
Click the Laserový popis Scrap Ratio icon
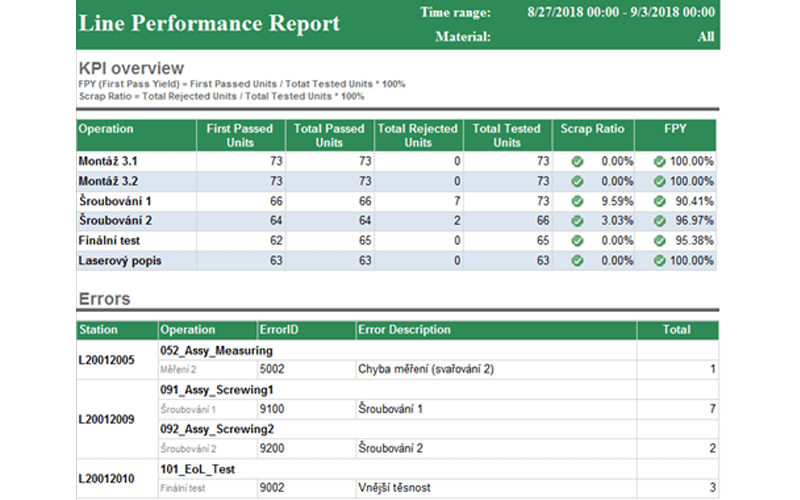[x=577, y=261]
